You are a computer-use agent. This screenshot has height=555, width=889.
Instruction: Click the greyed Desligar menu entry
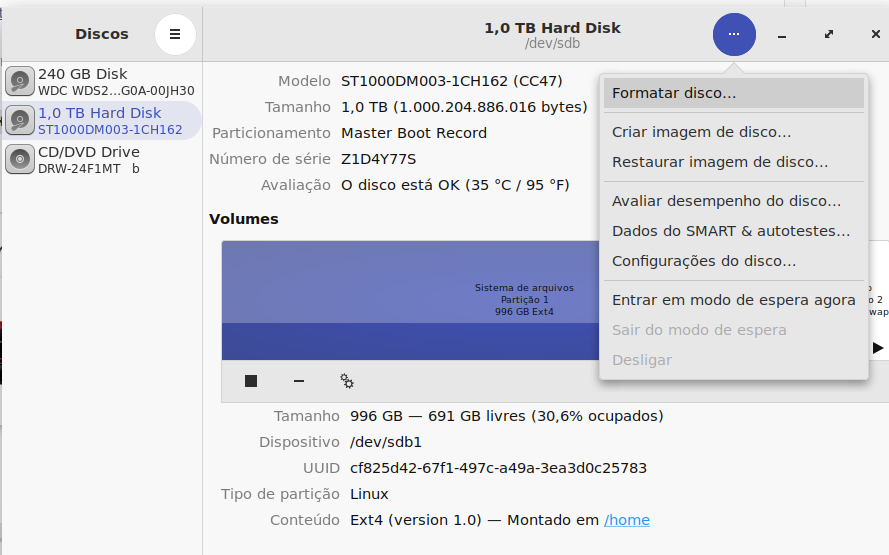tap(734, 361)
